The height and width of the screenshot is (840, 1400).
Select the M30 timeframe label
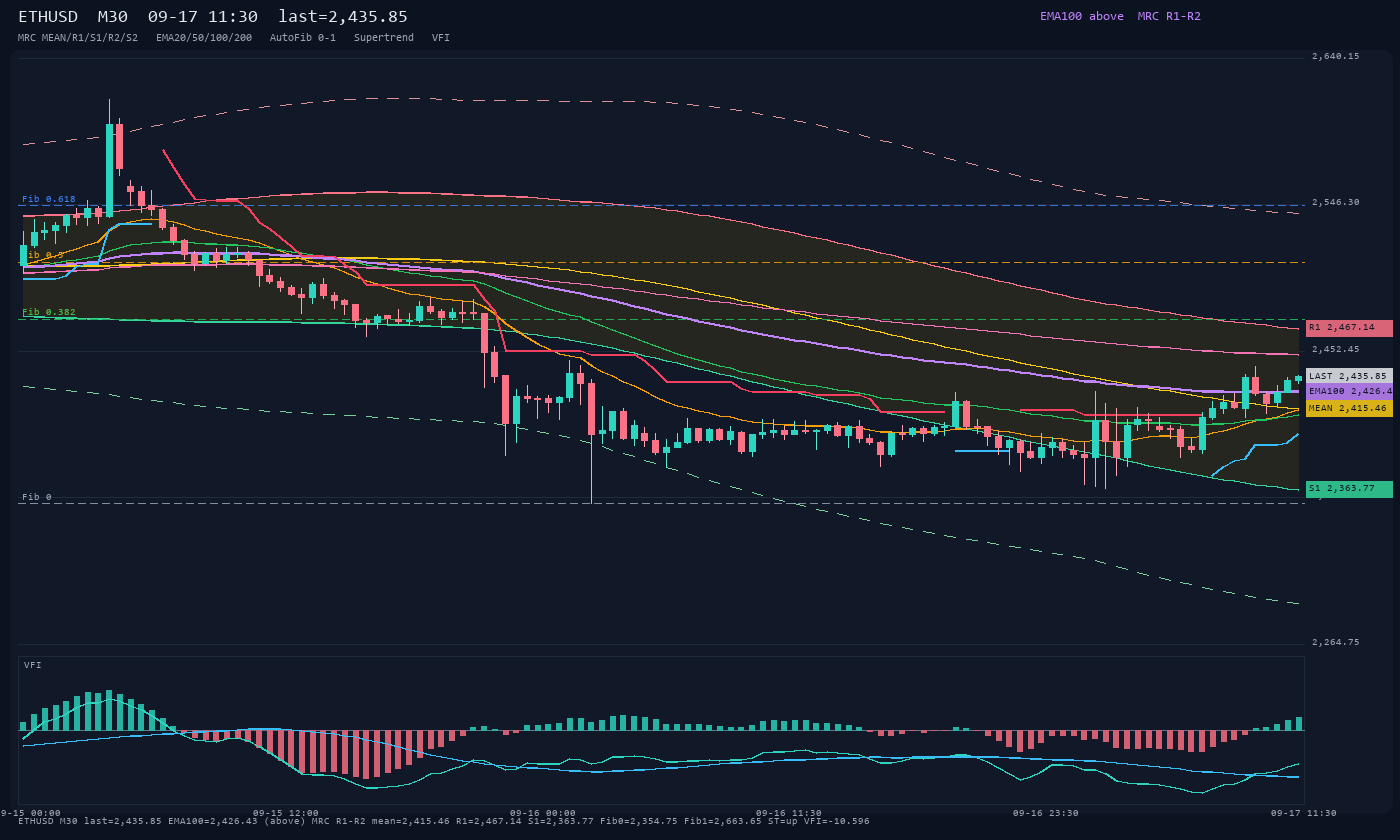coord(113,17)
